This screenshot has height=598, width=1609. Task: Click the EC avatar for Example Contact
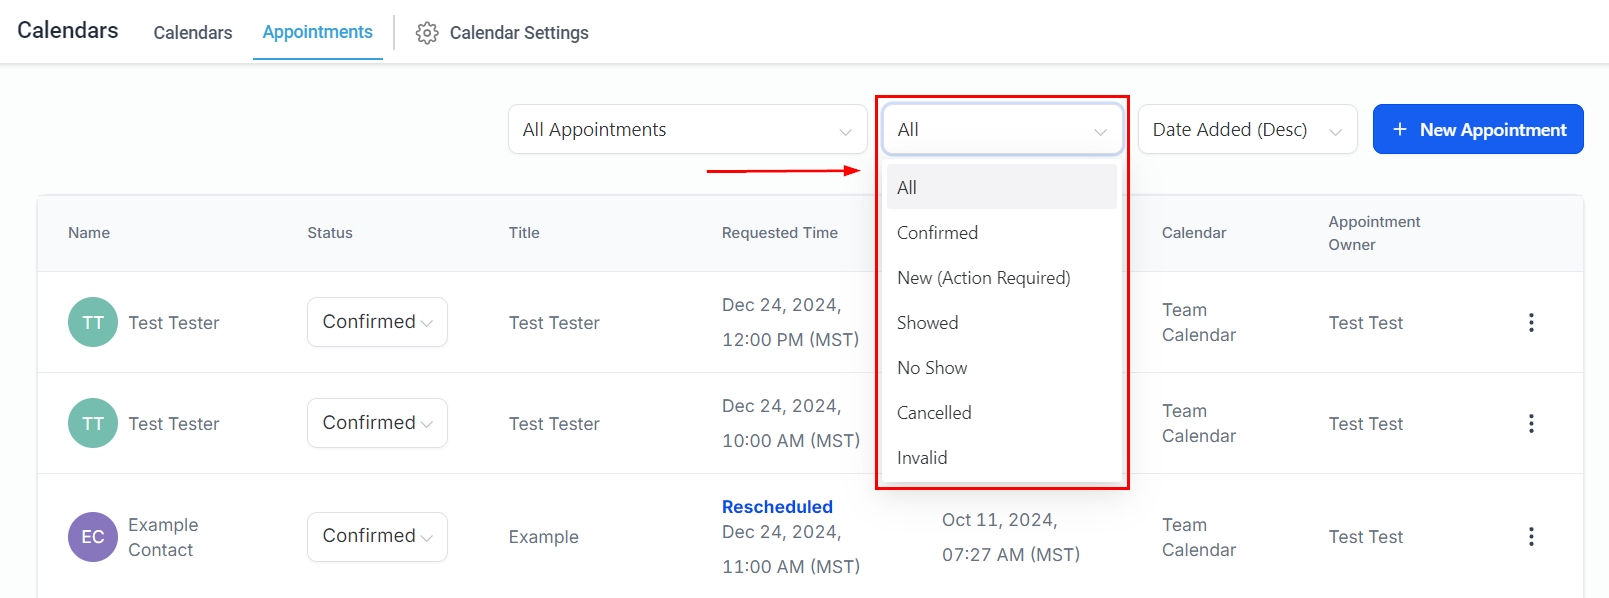pos(93,537)
